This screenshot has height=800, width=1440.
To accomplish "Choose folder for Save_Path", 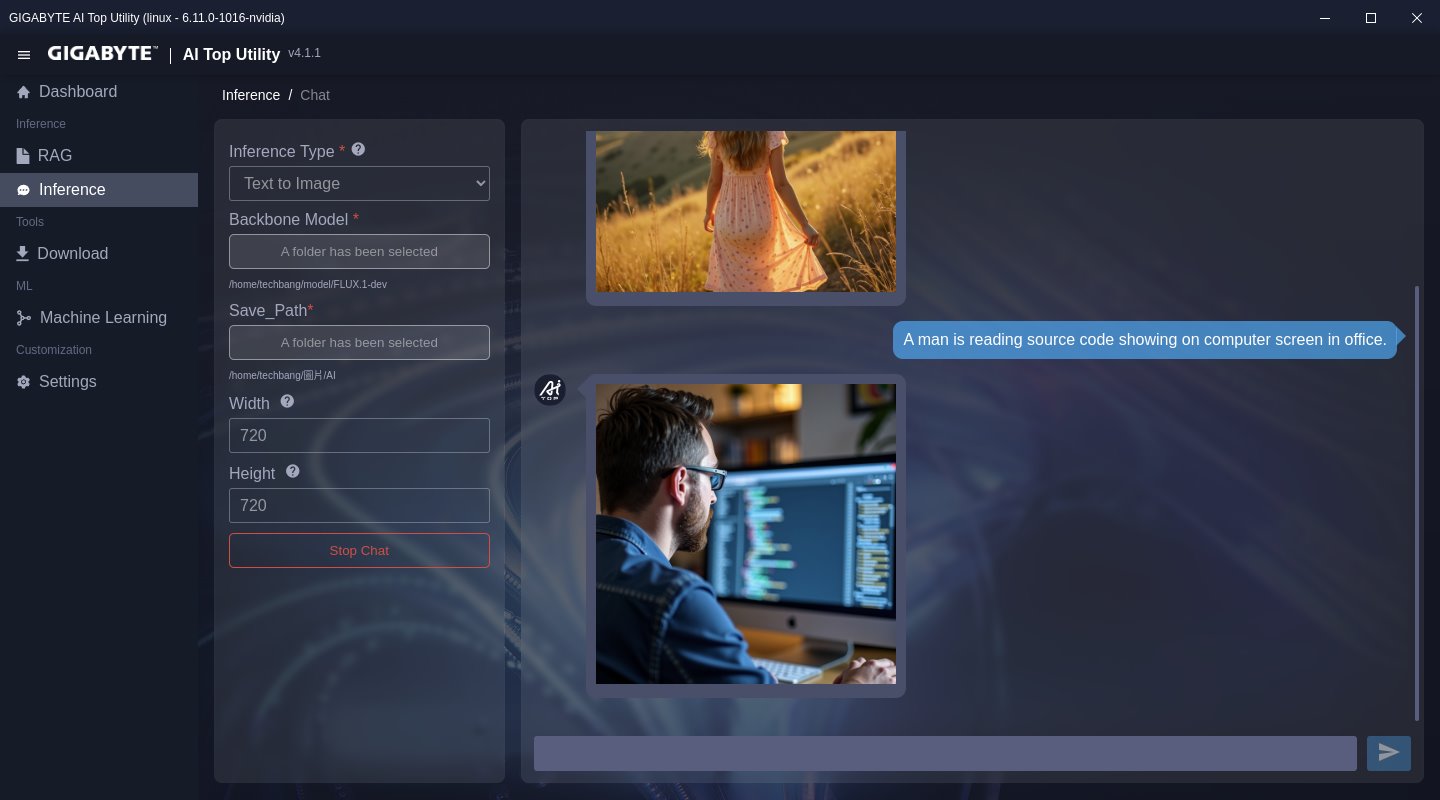I will (359, 343).
